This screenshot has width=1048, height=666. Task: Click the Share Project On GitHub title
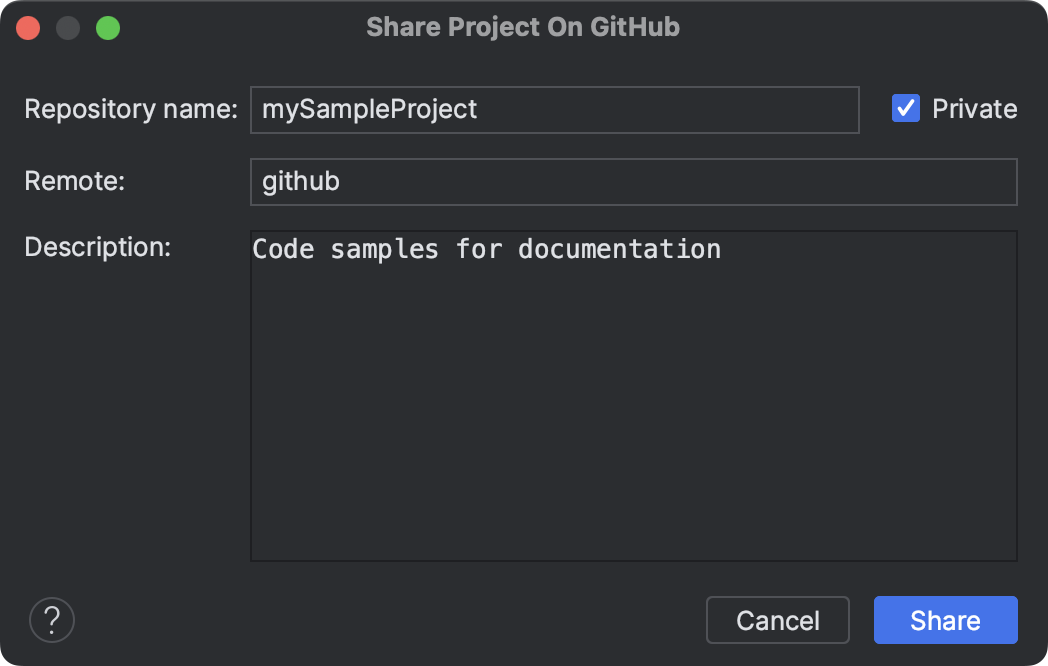(523, 28)
